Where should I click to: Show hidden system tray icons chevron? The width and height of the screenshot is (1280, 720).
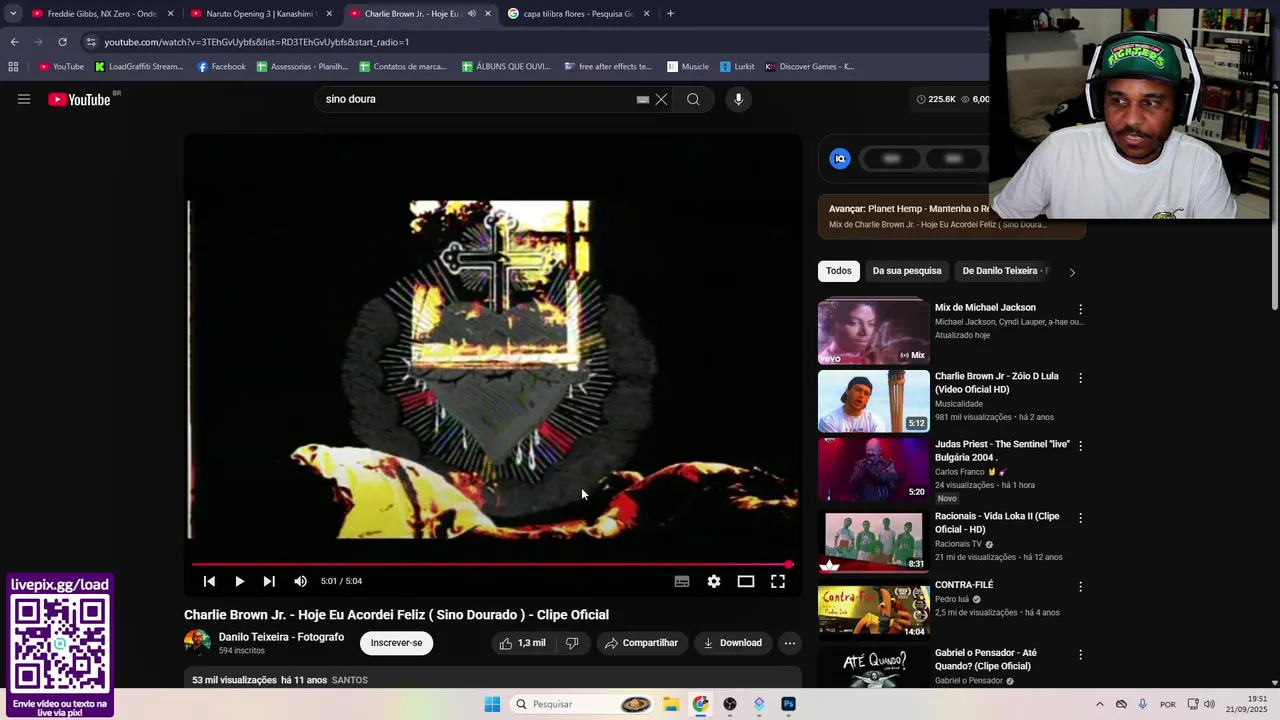(1099, 704)
